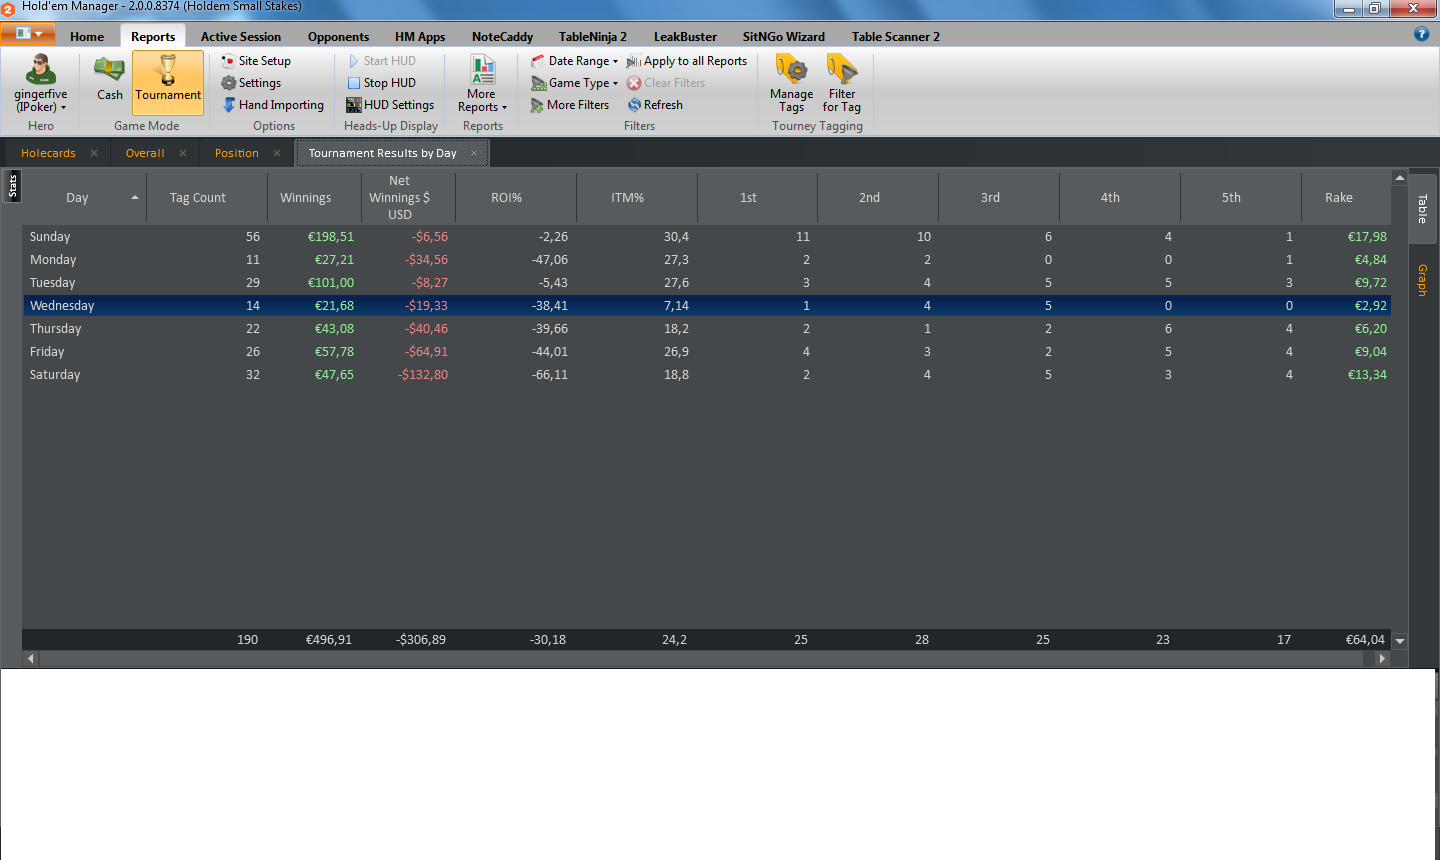
Task: Switch to Graph view side tab
Action: [1422, 280]
